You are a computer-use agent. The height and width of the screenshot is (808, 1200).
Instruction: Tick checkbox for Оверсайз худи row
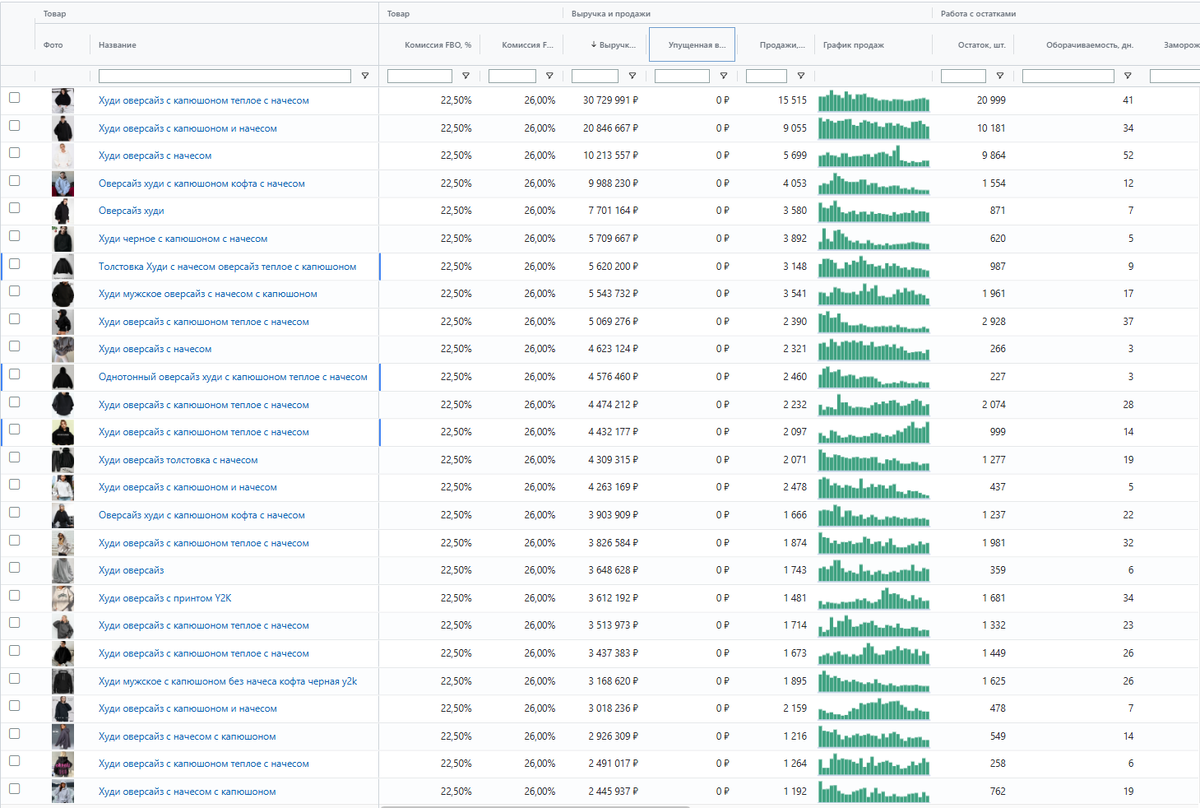pos(14,208)
